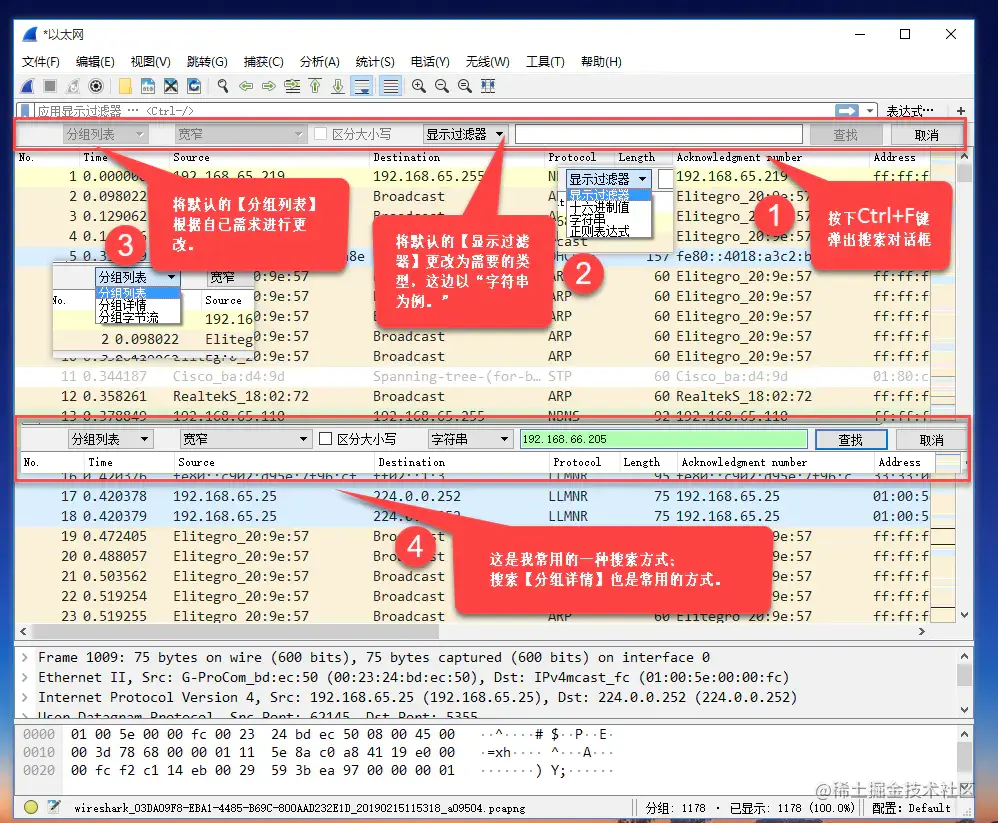
Task: Go forward in packet history, right green arrow
Action: click(269, 86)
